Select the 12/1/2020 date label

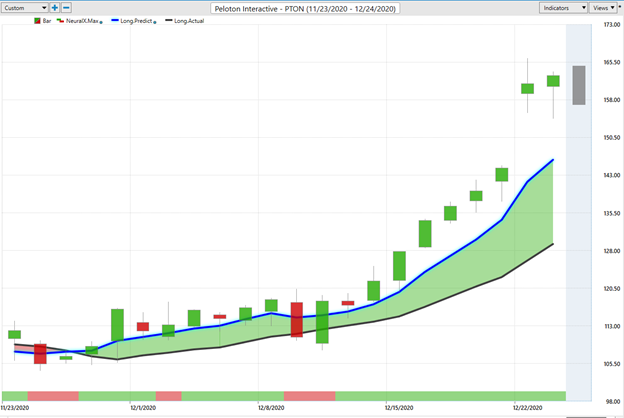(143, 408)
